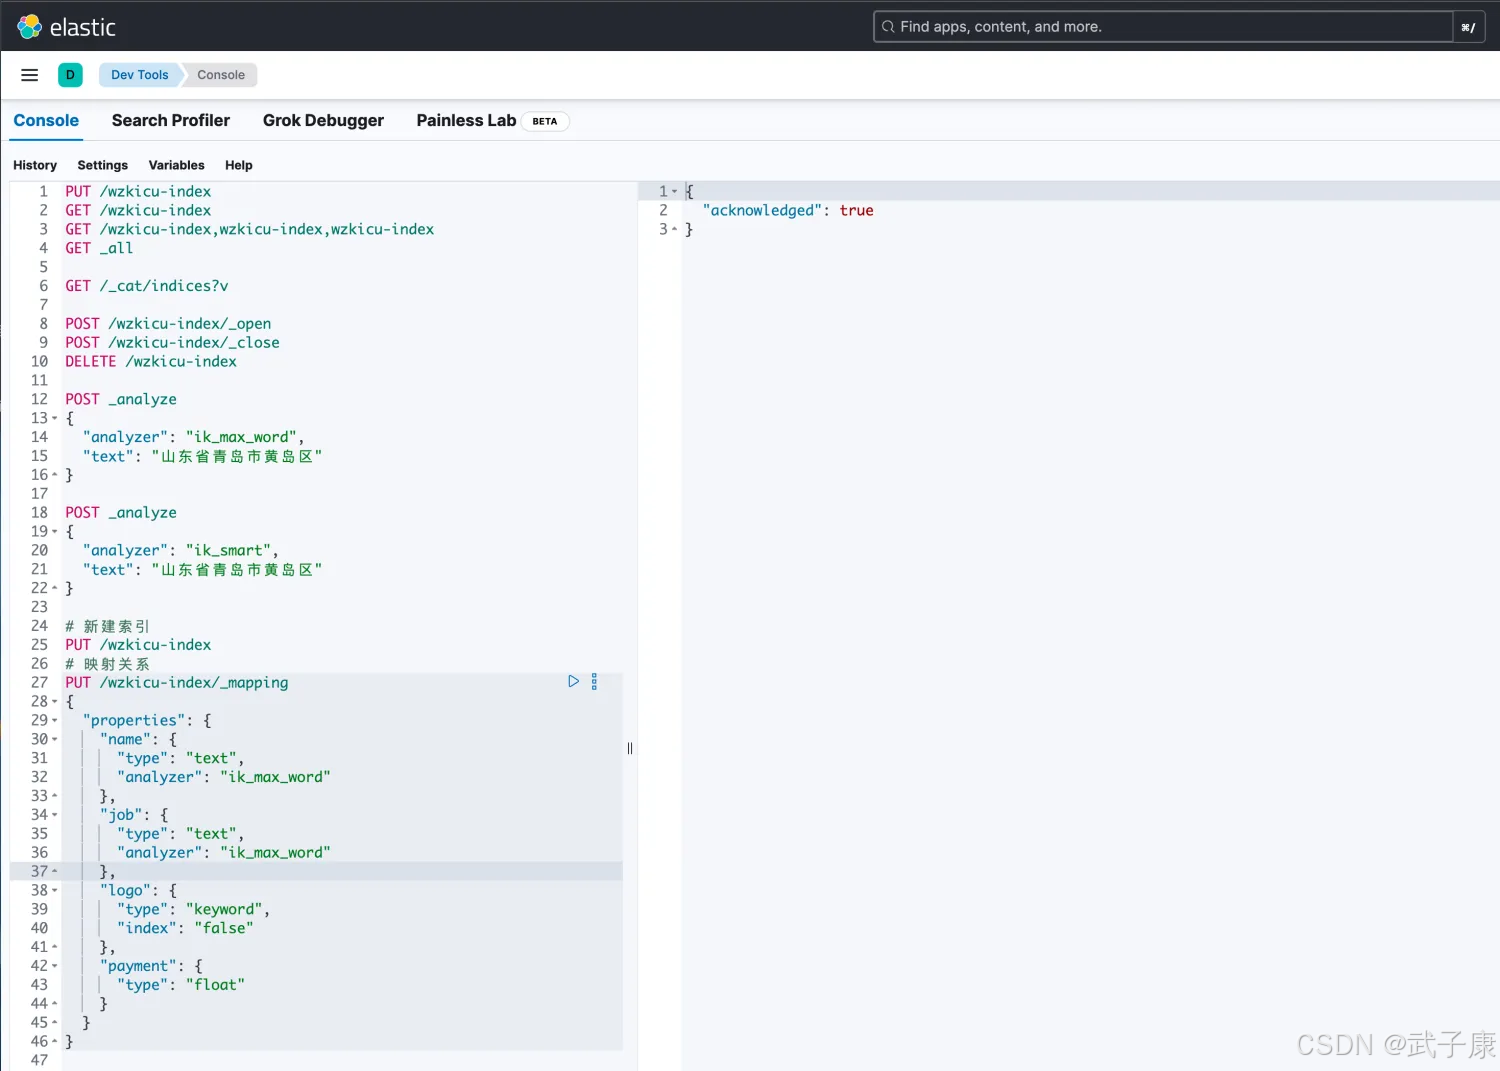The image size is (1500, 1071).
Task: Click the search magnifier icon in top bar
Action: [887, 27]
